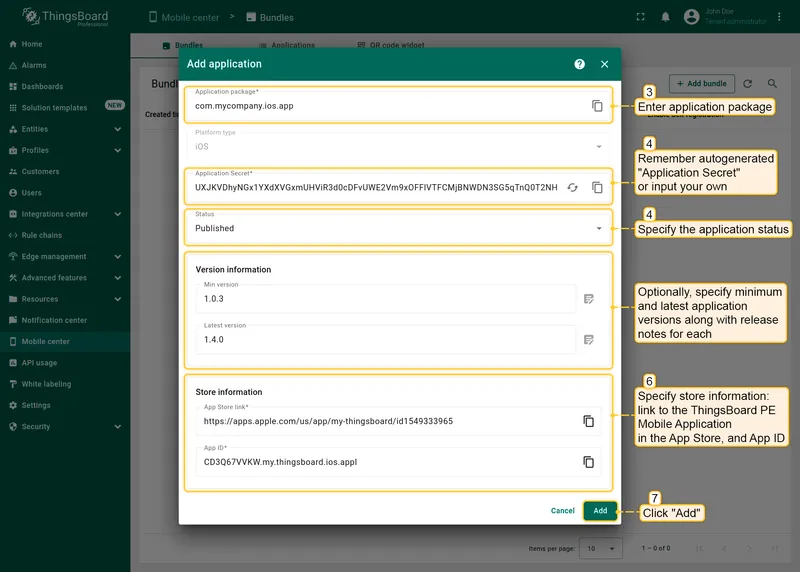Go to Home in sidebar
800x572 pixels.
point(65,44)
